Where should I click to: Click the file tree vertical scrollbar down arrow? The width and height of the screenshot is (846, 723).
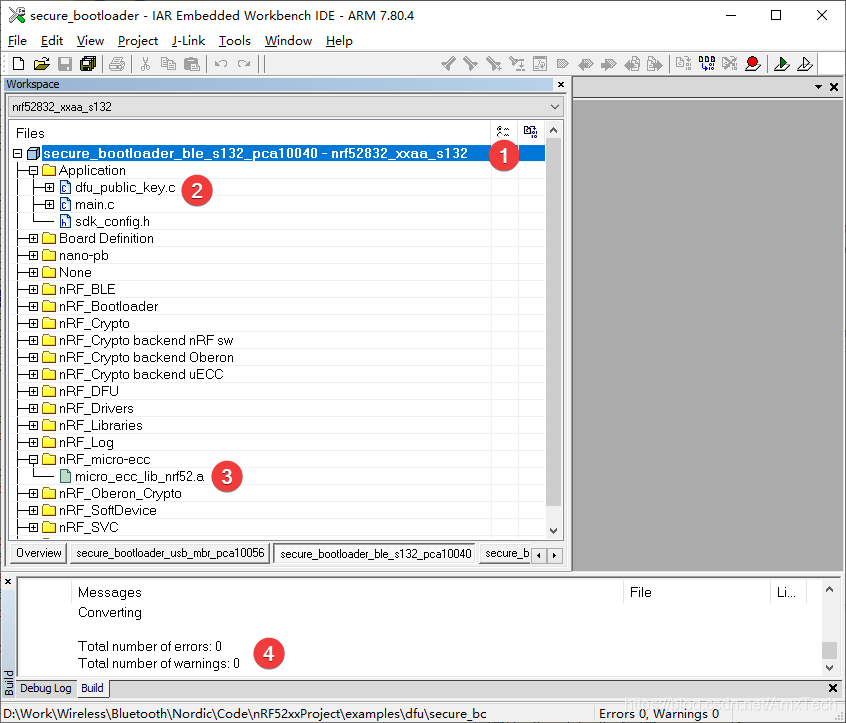(x=554, y=530)
